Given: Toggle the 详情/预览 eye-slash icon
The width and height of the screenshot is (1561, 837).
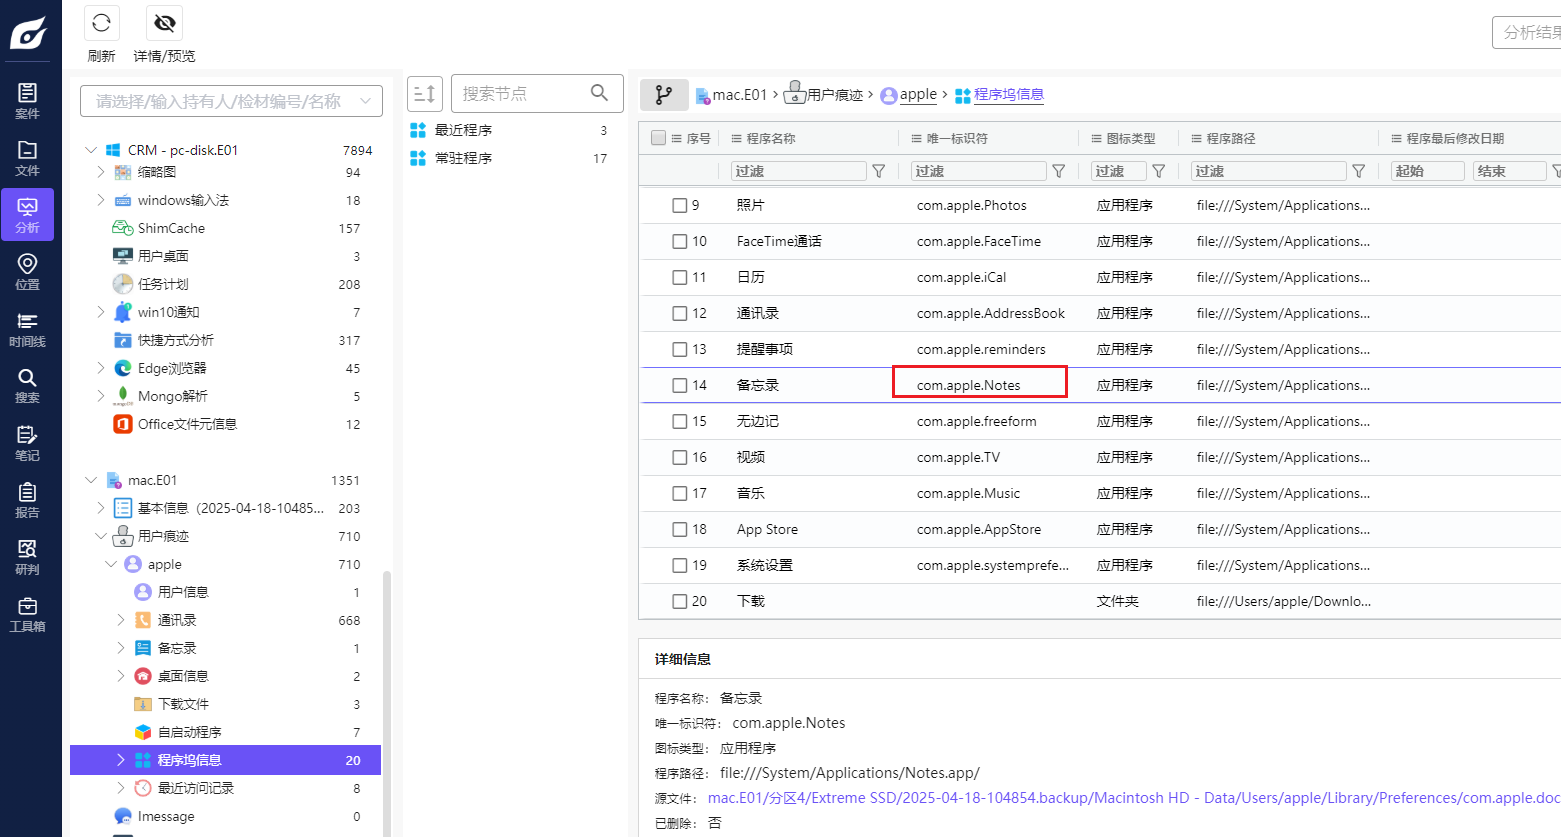Looking at the screenshot, I should 165,23.
